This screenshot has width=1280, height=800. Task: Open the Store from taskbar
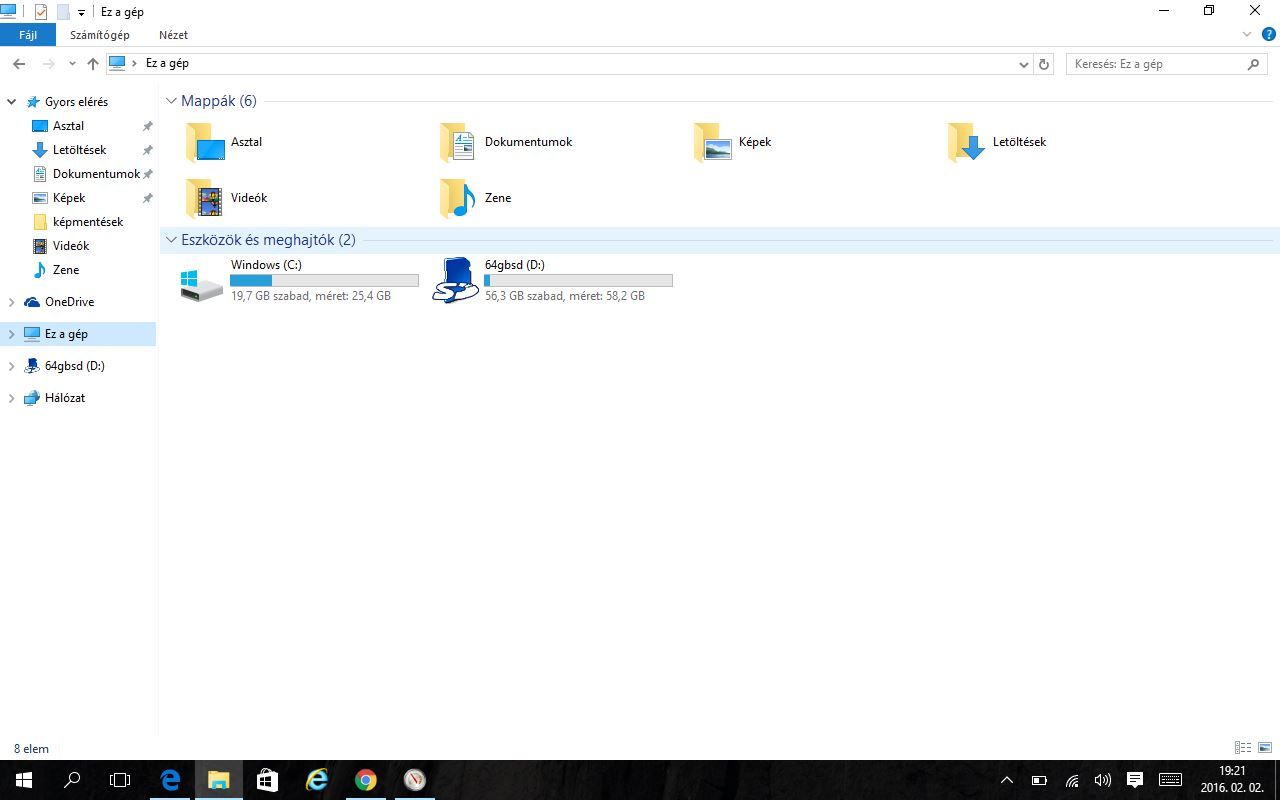(267, 780)
